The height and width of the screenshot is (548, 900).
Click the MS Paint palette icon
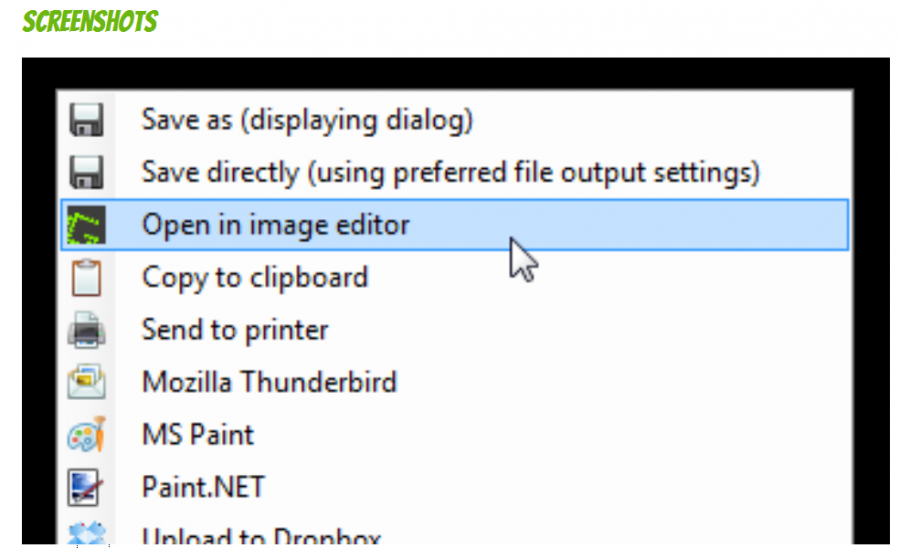pyautogui.click(x=87, y=434)
